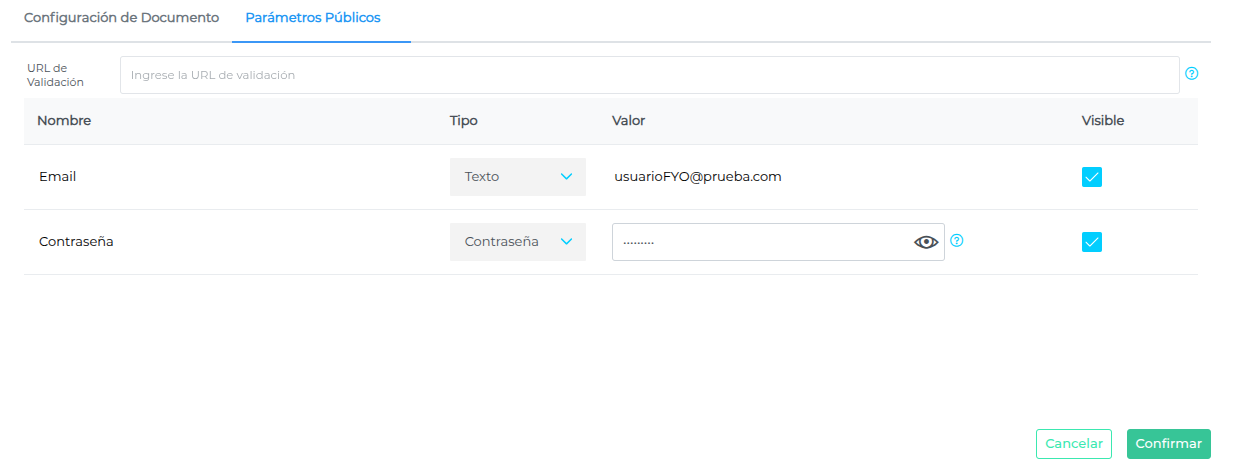Screen dimensions: 1233x475
Task: Select the Email parameter name cell
Action: [x=58, y=177]
